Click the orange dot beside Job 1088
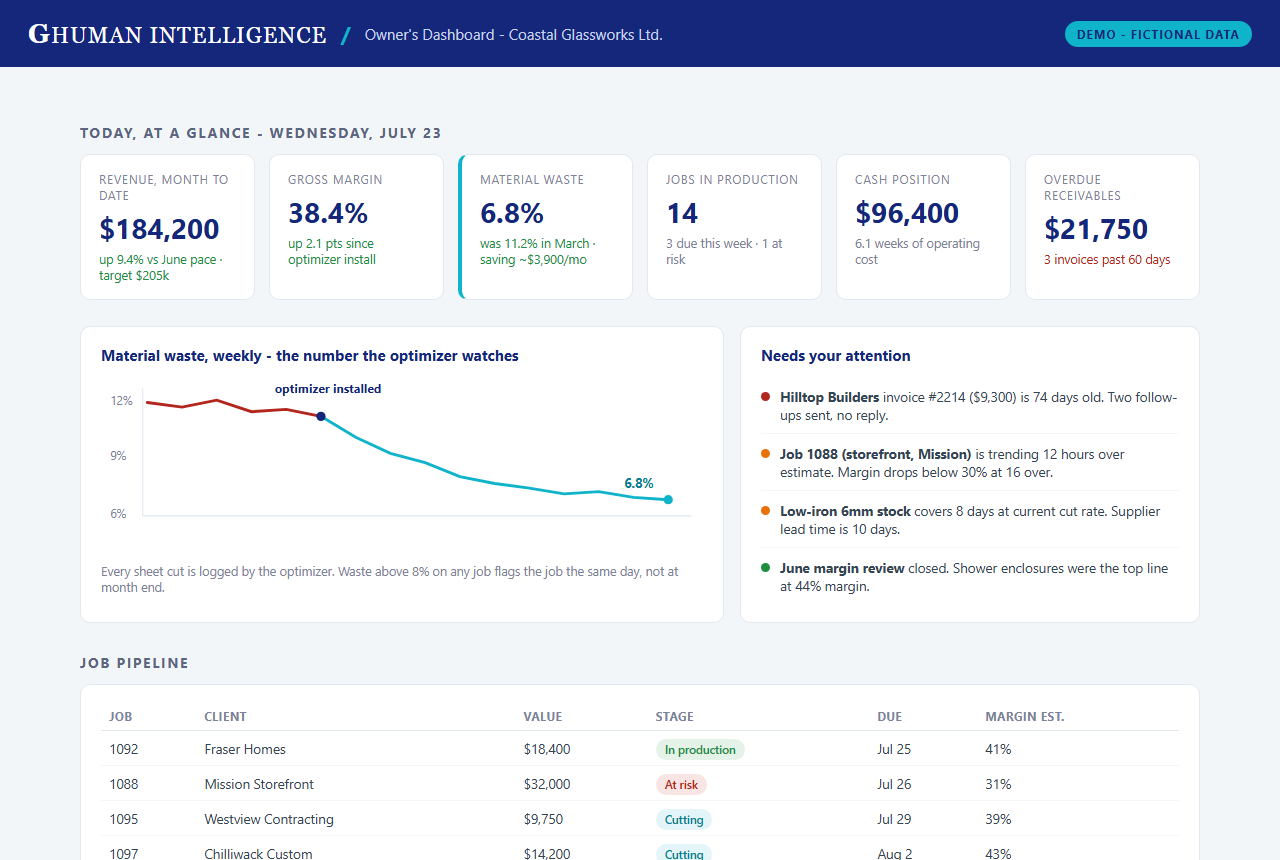Viewport: 1280px width, 860px height. click(766, 454)
